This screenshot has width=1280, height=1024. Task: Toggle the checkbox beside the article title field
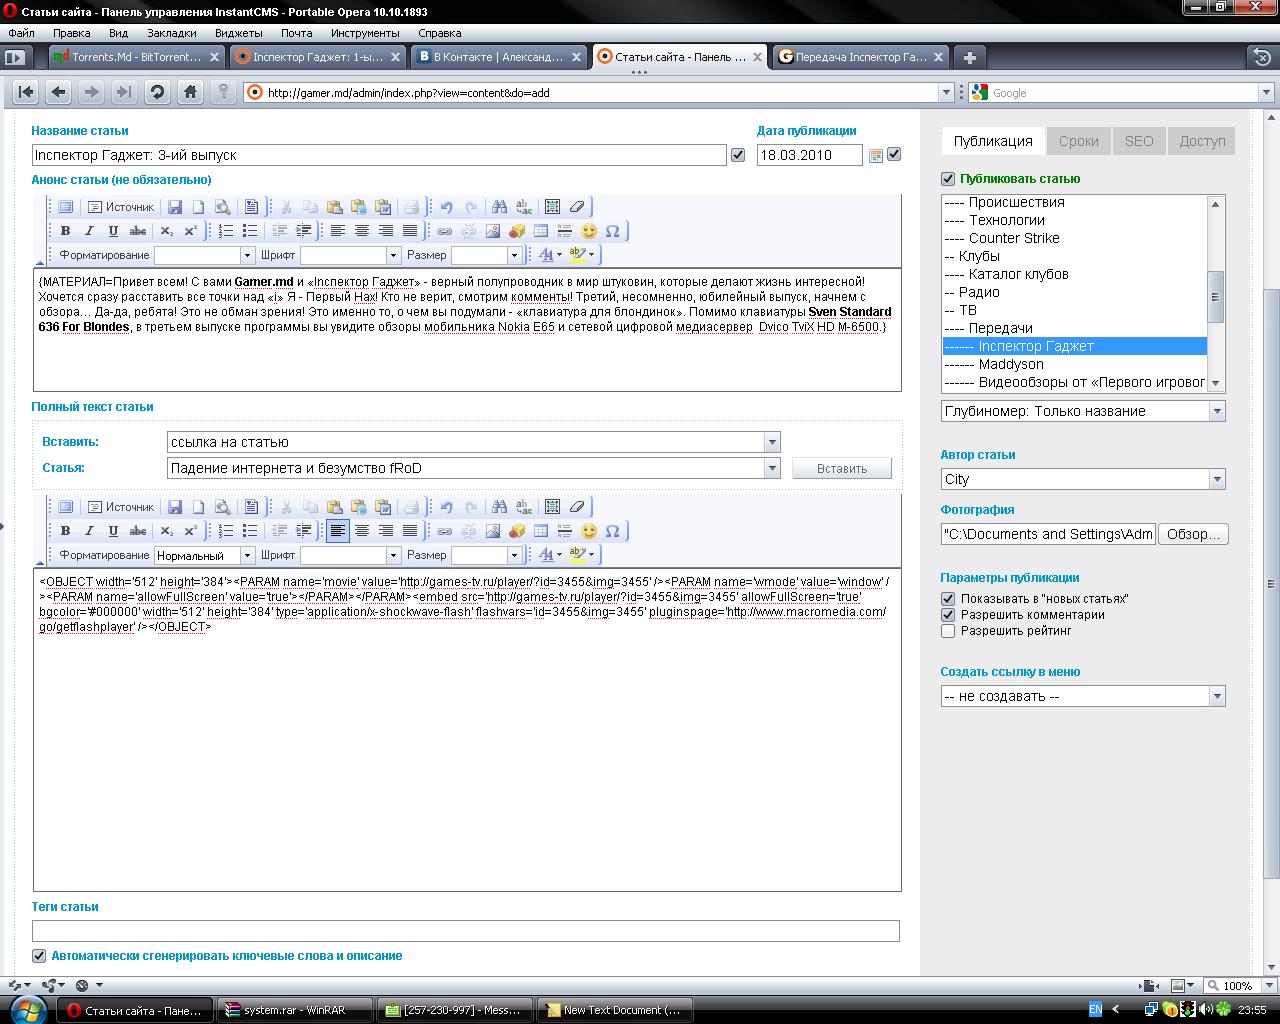coord(738,155)
